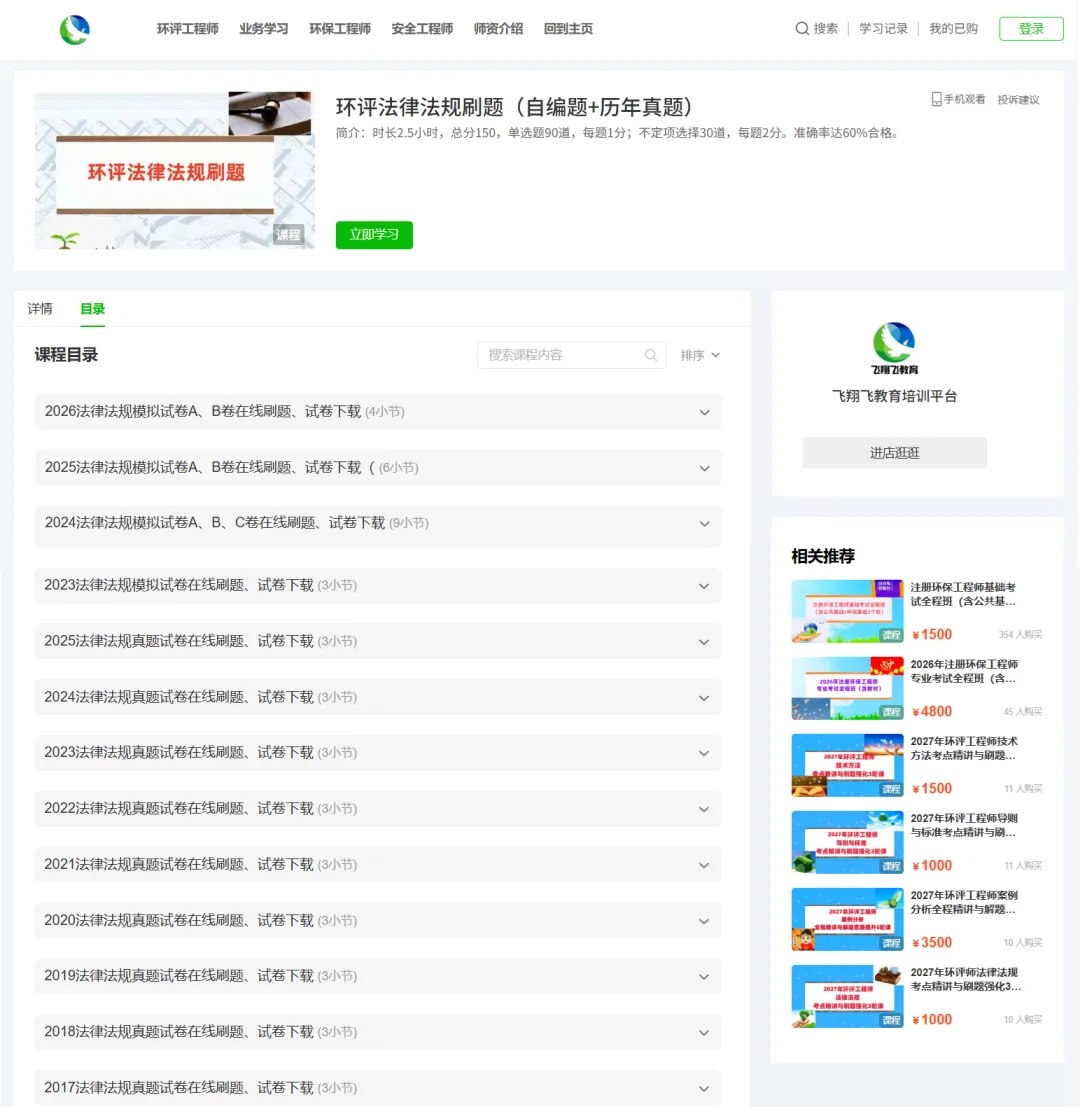Open 环评工程师 menu item
This screenshot has width=1080, height=1107.
[x=188, y=29]
